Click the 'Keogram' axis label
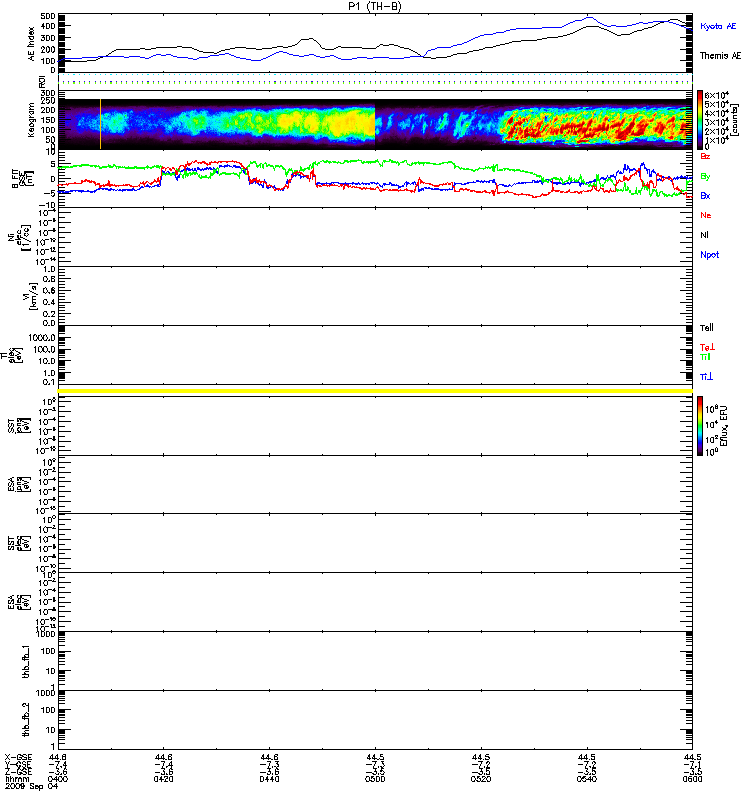 [x=31, y=120]
